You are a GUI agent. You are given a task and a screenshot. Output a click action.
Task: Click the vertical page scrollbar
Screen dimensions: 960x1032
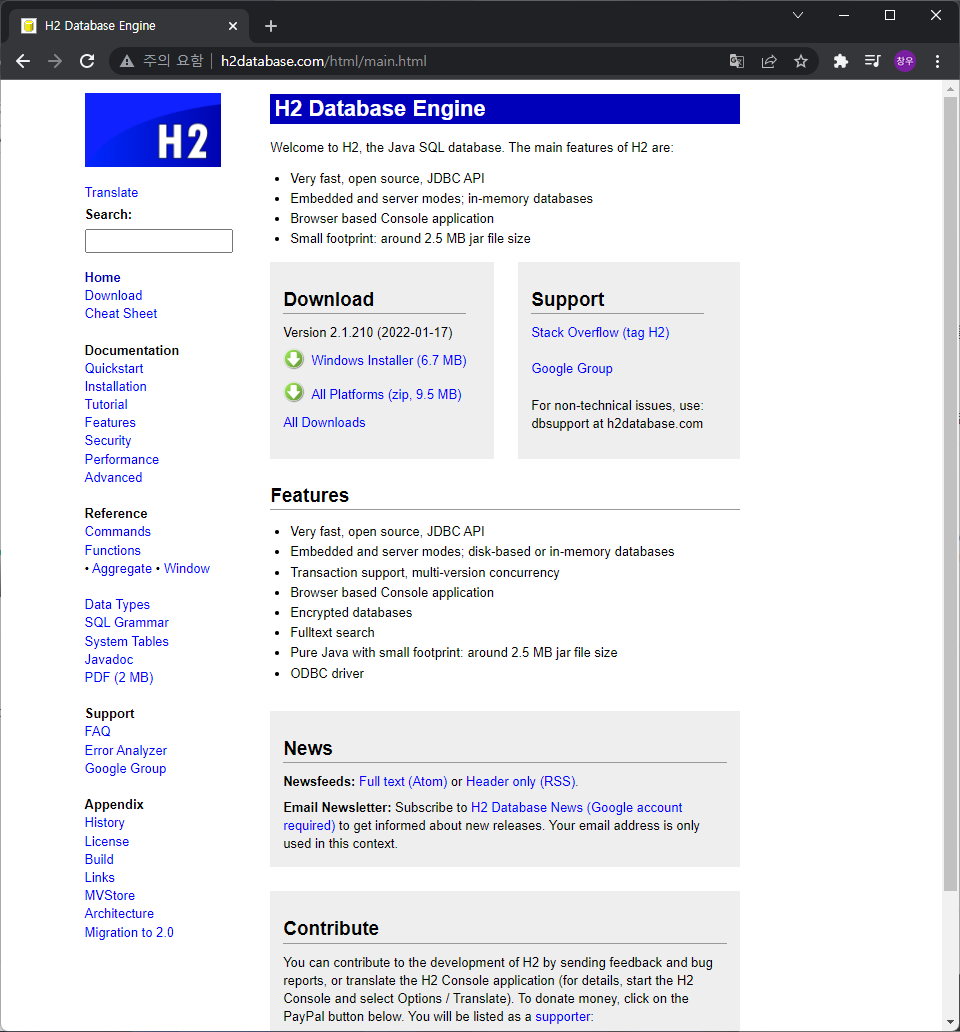[950, 494]
